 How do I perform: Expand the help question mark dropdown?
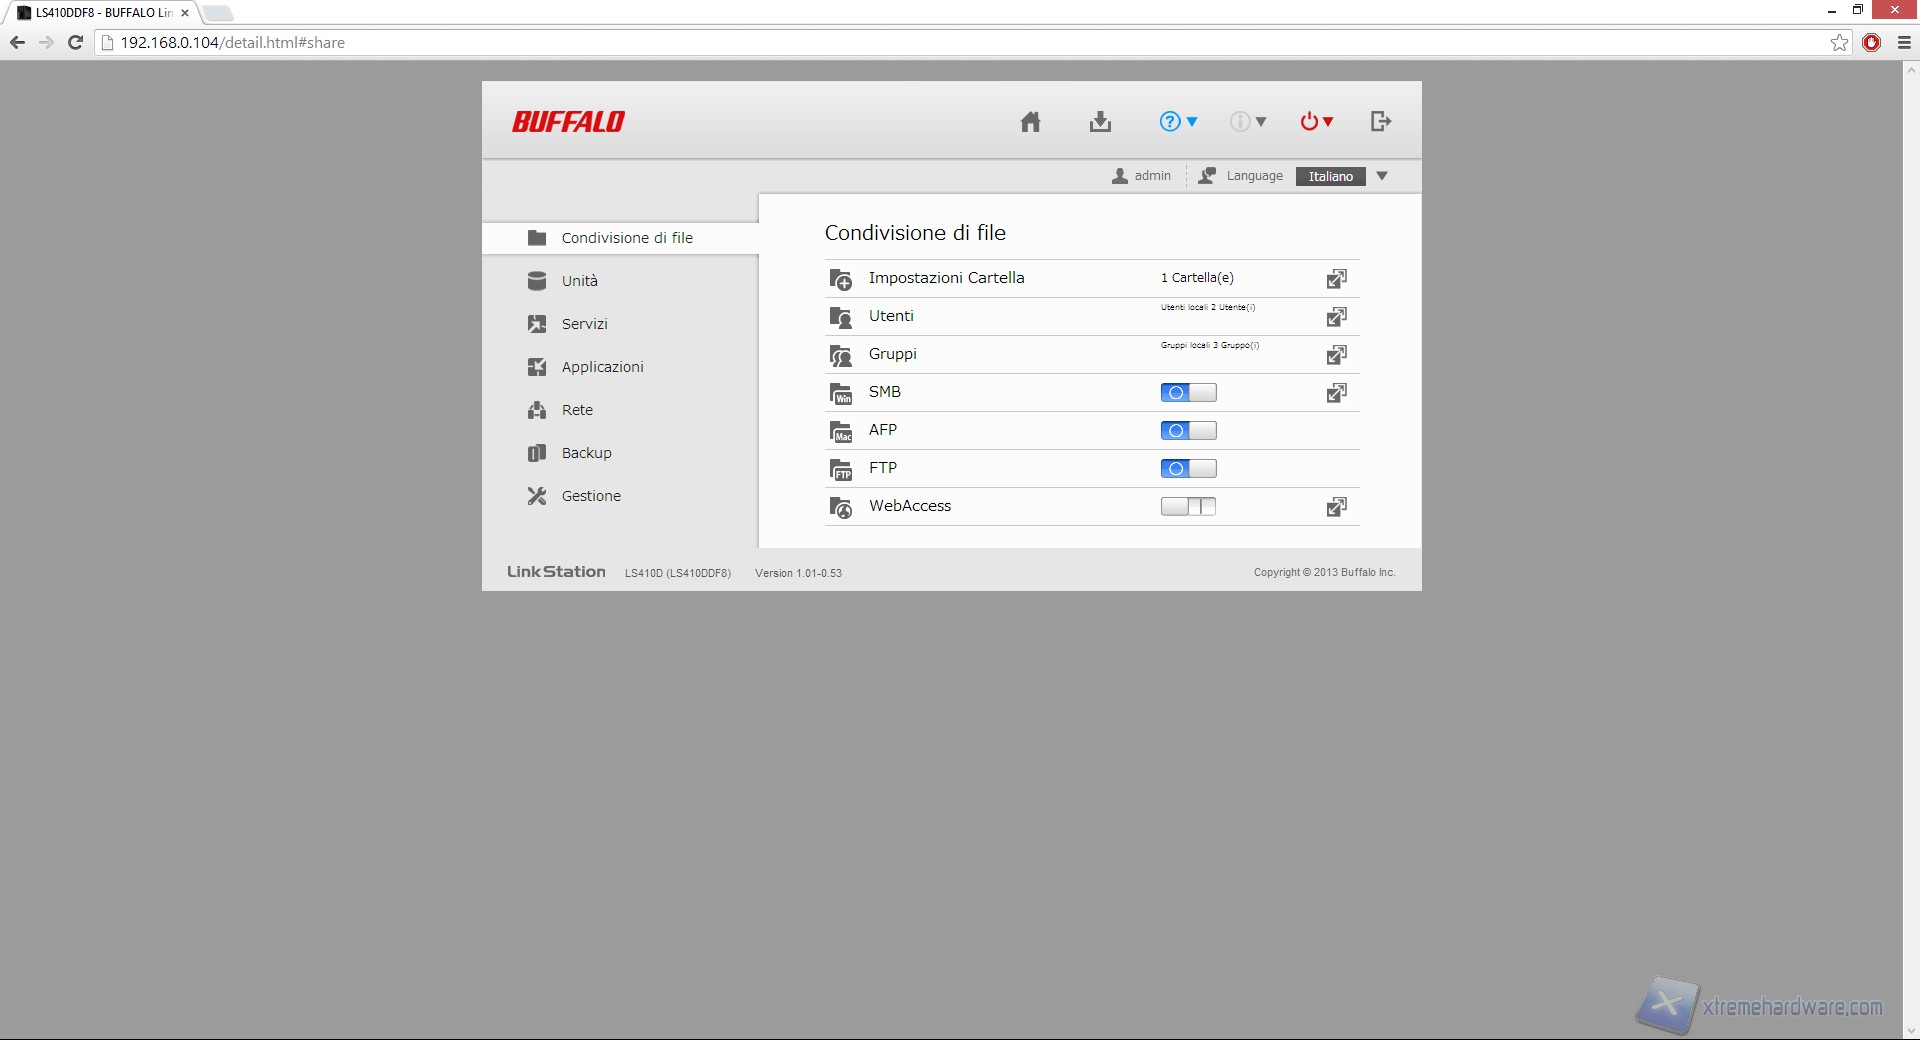[x=1178, y=122]
